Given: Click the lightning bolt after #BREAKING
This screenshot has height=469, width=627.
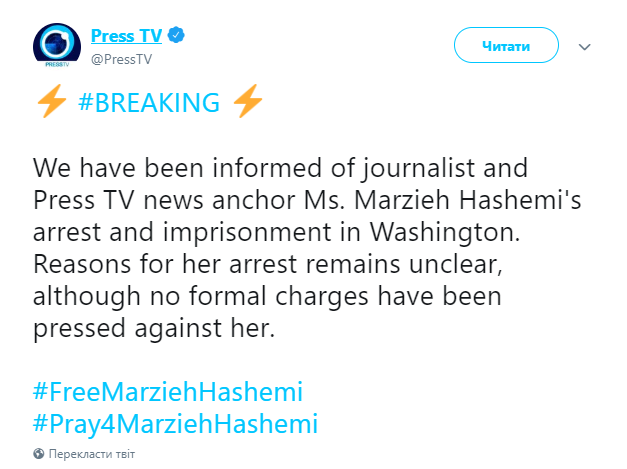Looking at the screenshot, I should click(x=248, y=103).
